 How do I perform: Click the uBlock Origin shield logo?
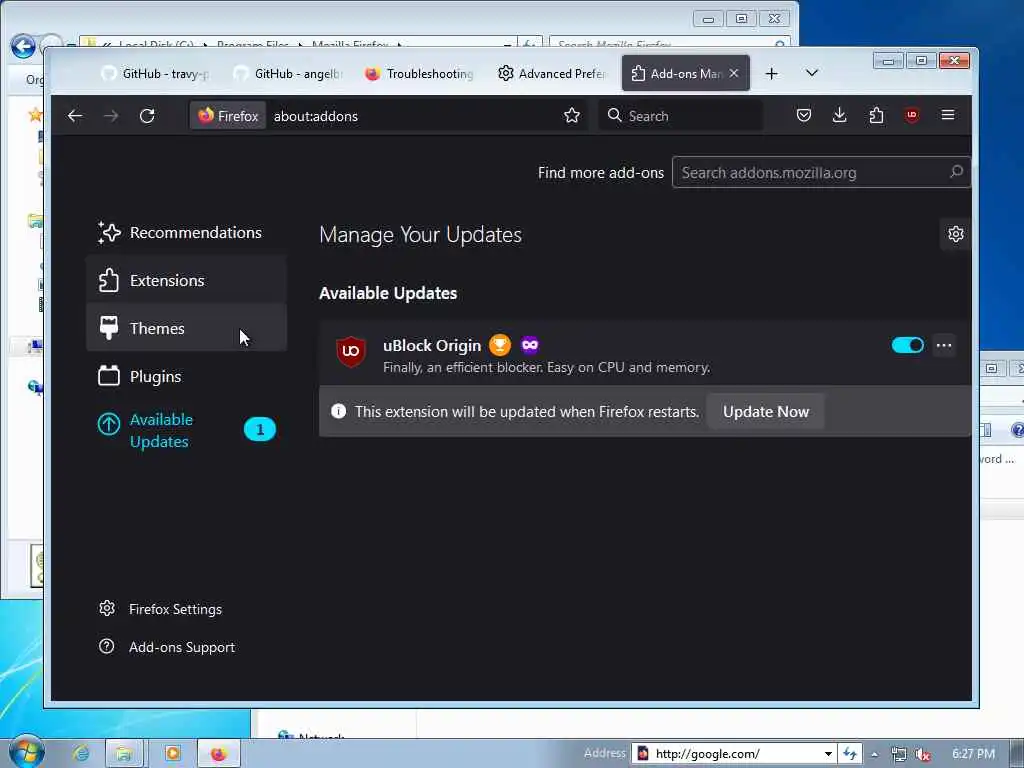[x=351, y=351]
